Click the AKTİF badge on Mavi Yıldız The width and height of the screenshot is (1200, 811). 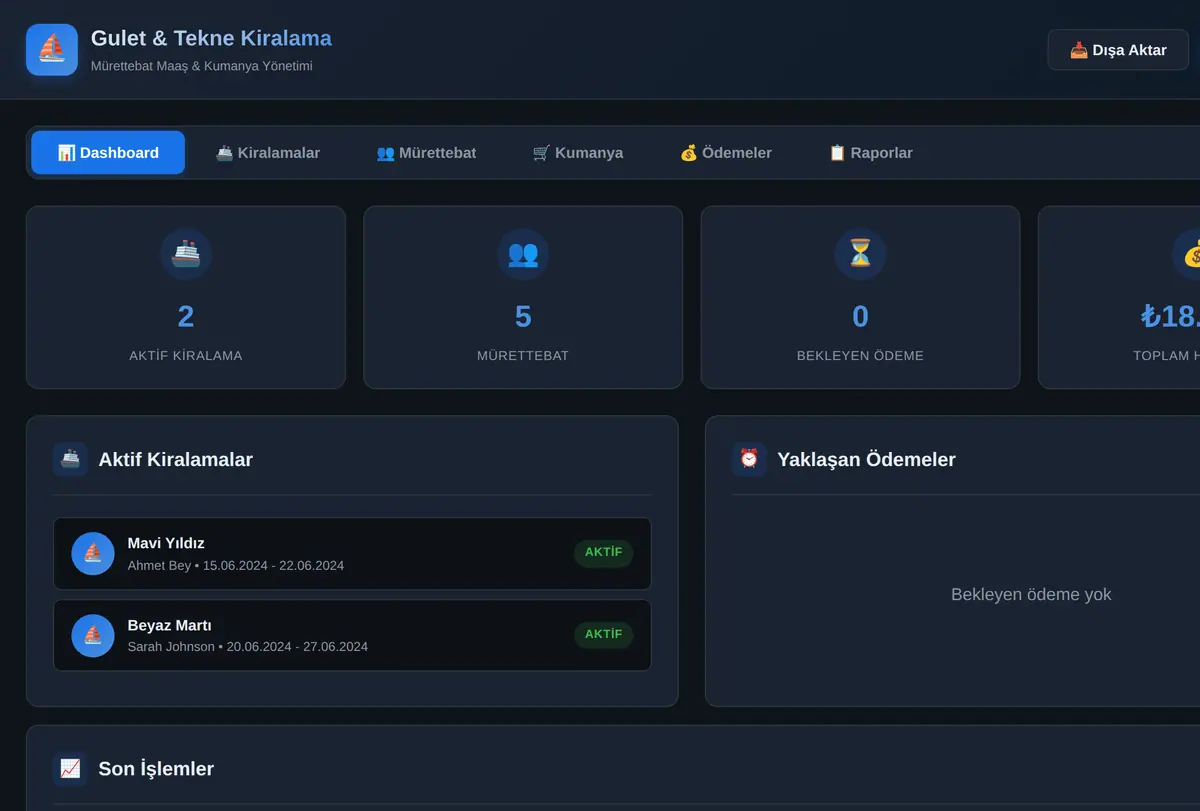(x=603, y=553)
